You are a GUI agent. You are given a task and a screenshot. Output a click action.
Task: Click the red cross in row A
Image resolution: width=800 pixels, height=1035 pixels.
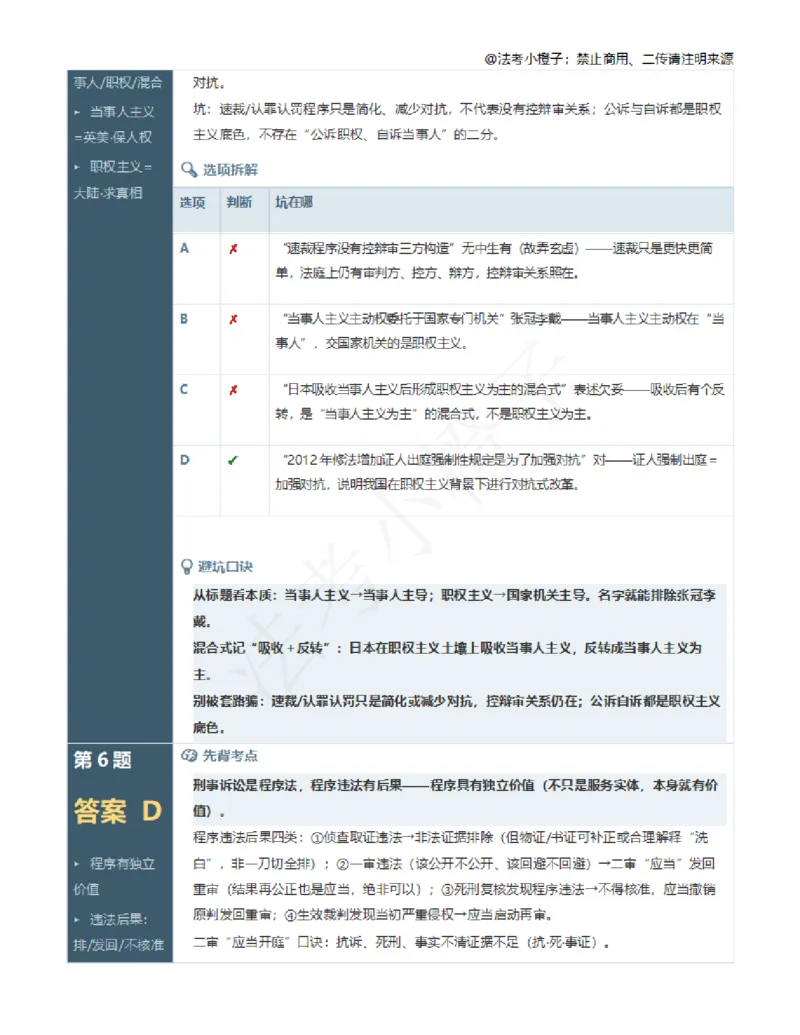click(233, 249)
